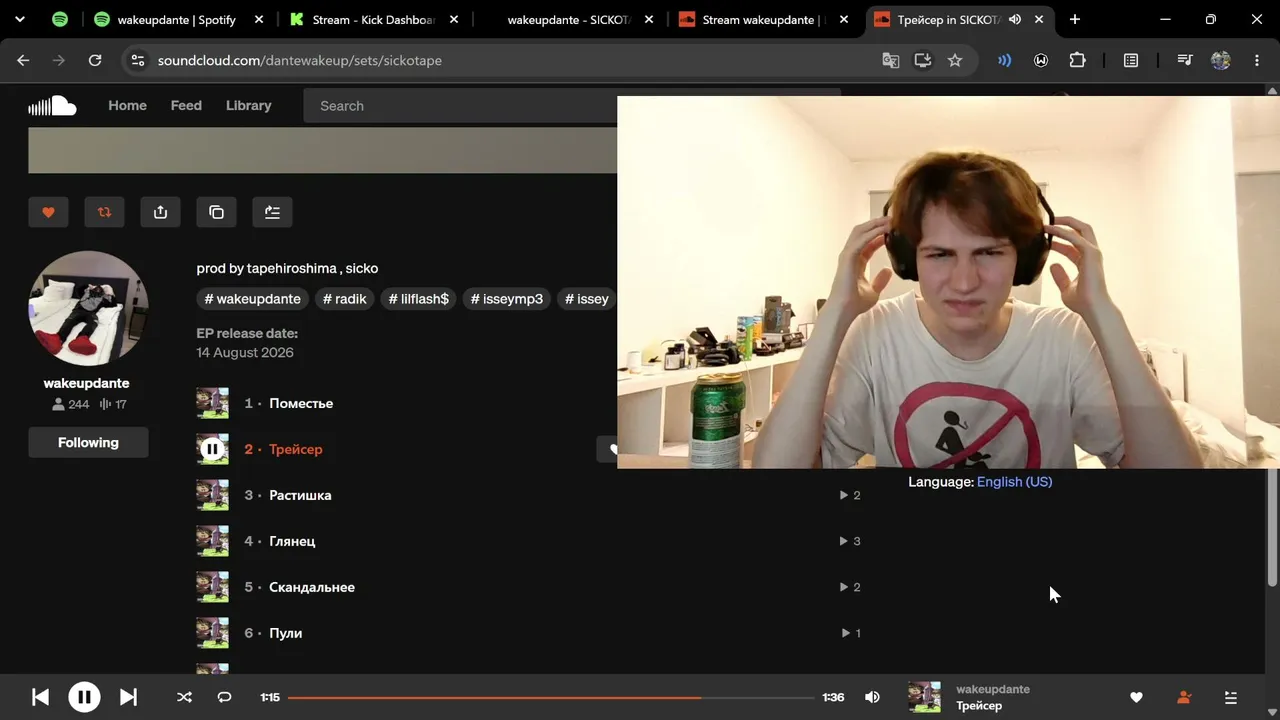Open the Feed page
Viewport: 1280px width, 720px height.
pos(186,105)
